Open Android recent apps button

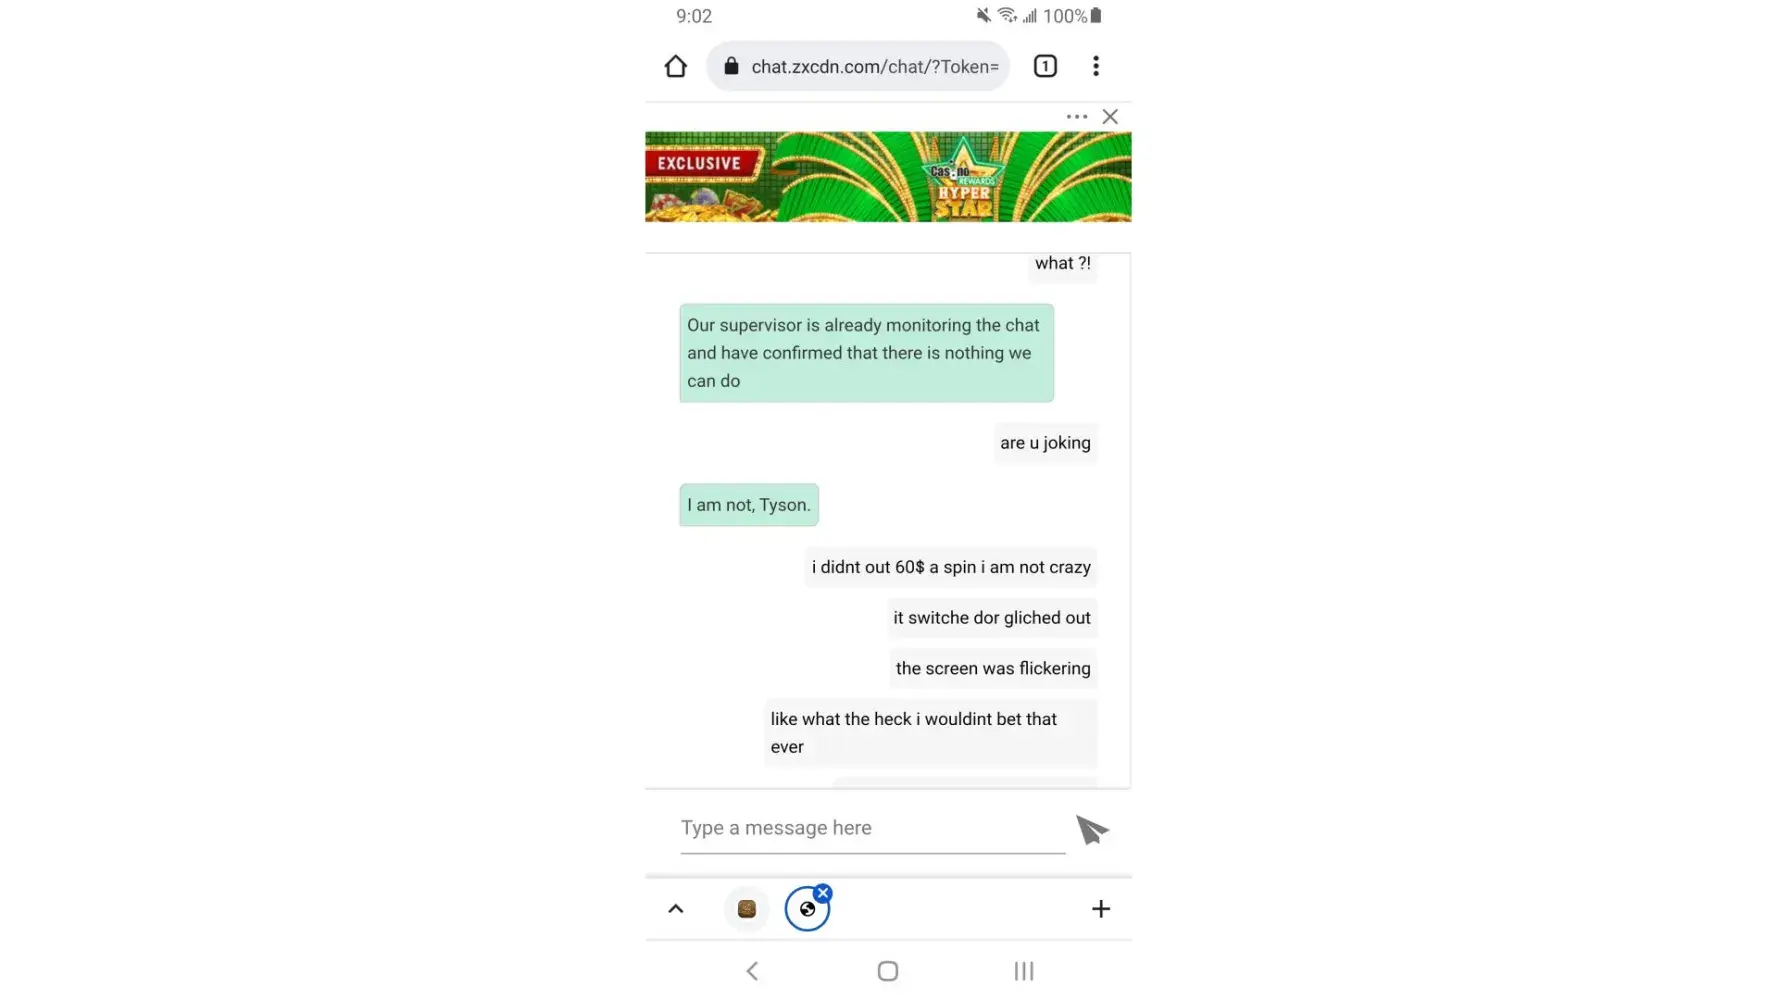click(1024, 971)
